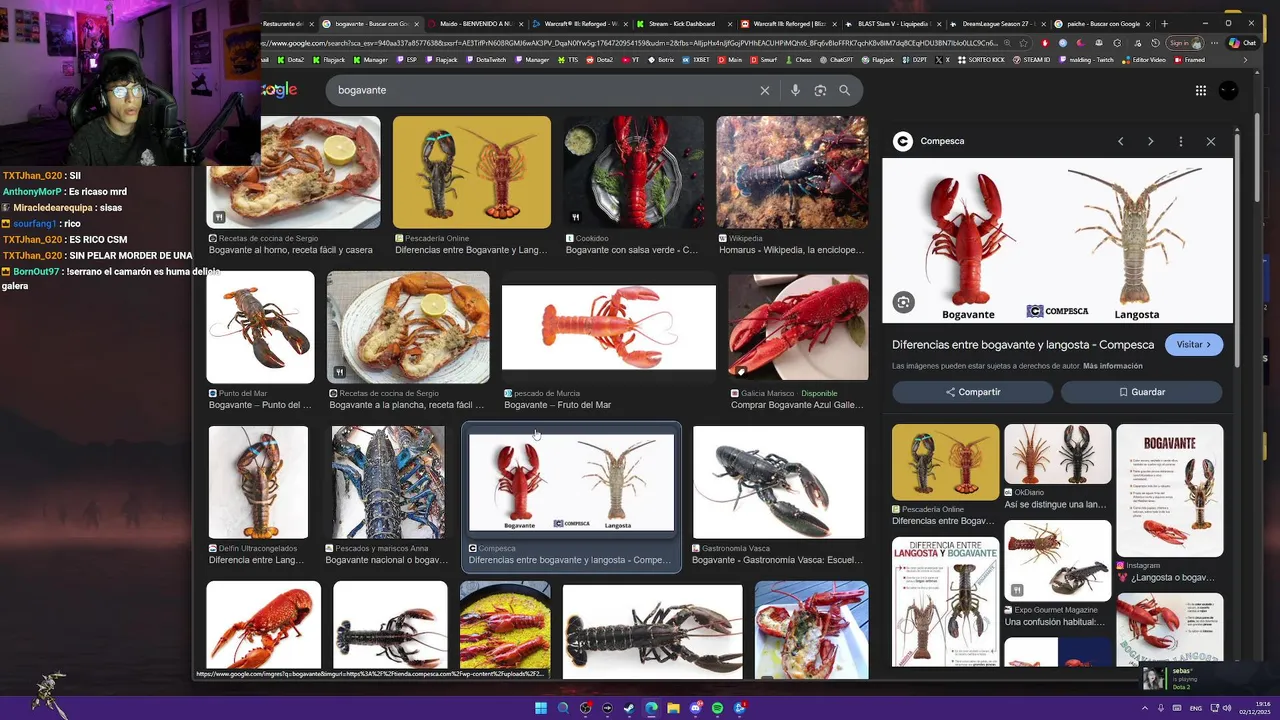
Task: Open related Expo Gourmet Magazine image
Action: click(1057, 560)
